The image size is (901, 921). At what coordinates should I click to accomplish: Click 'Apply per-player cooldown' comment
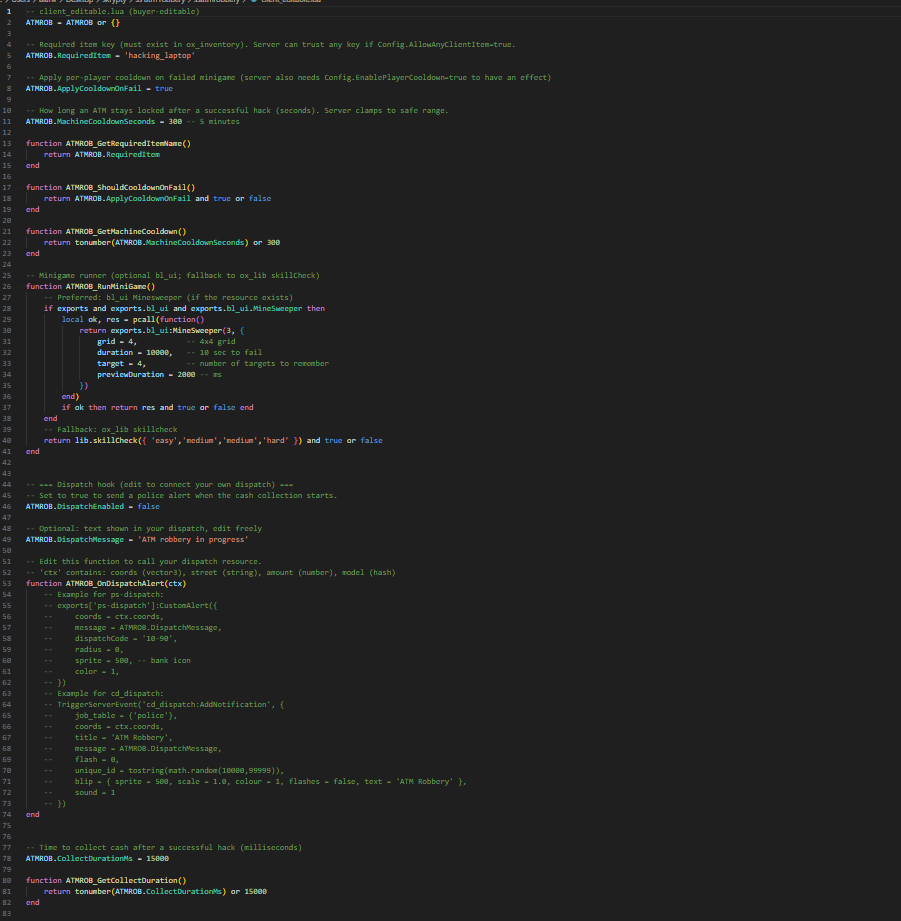coord(288,78)
